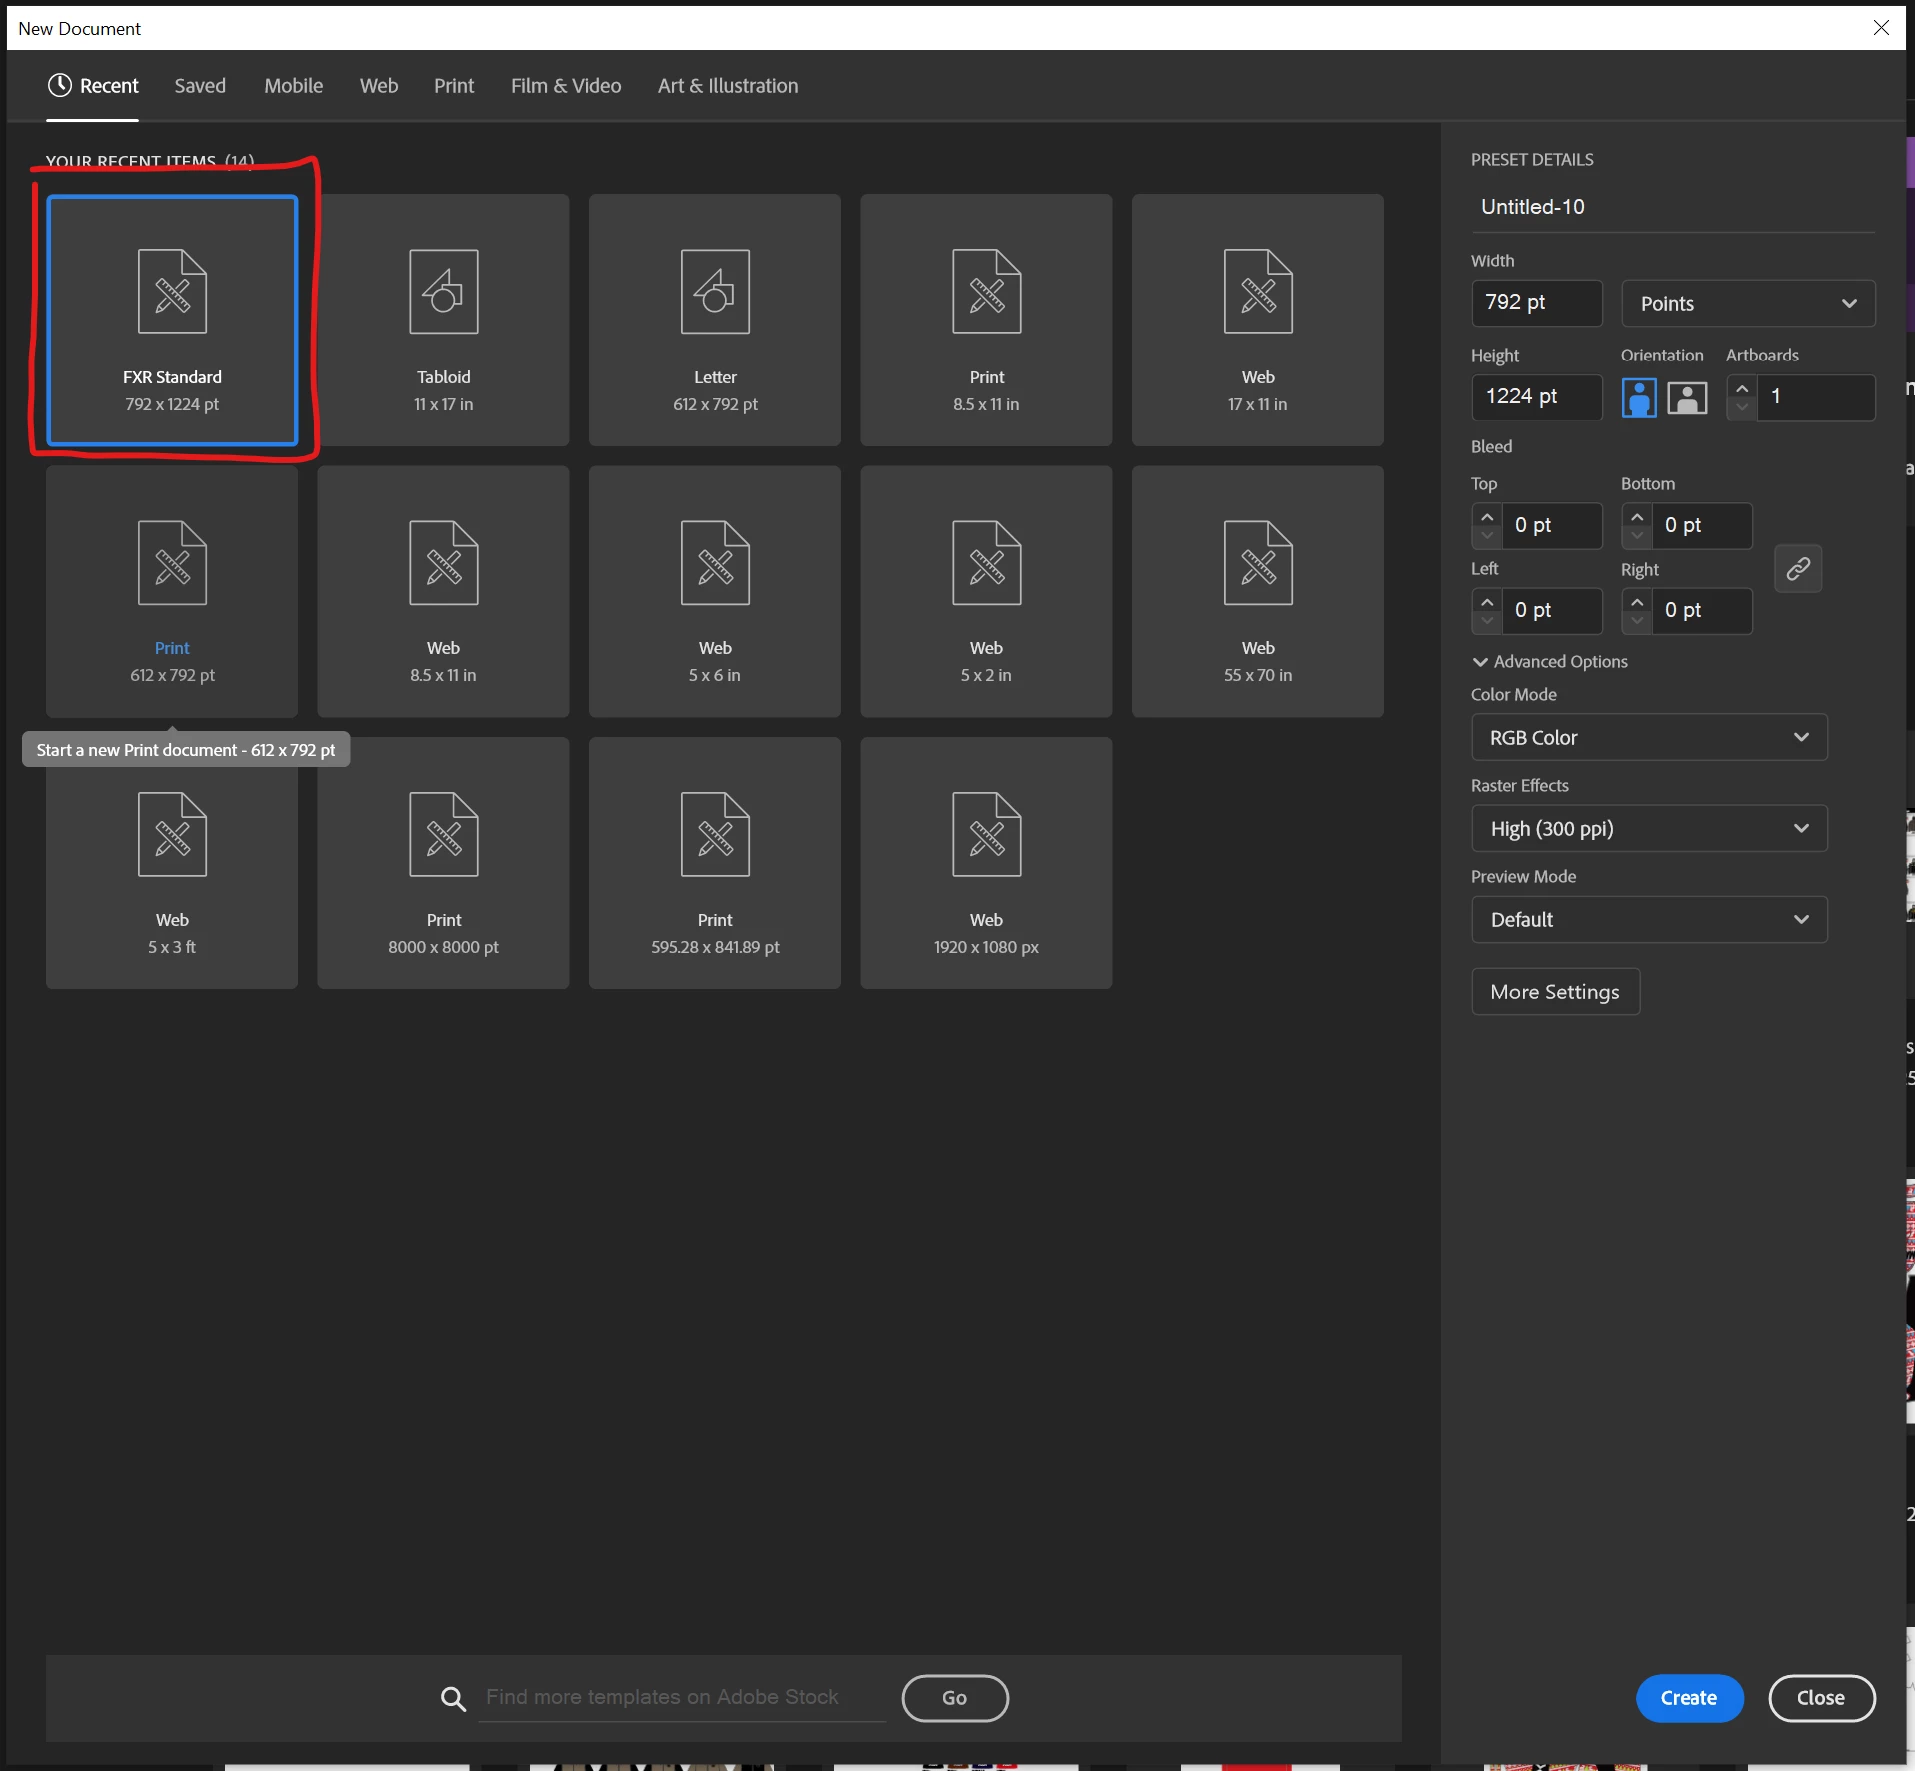Click the Adobe Stock search field
Screen dimensions: 1915x1771
point(682,1698)
